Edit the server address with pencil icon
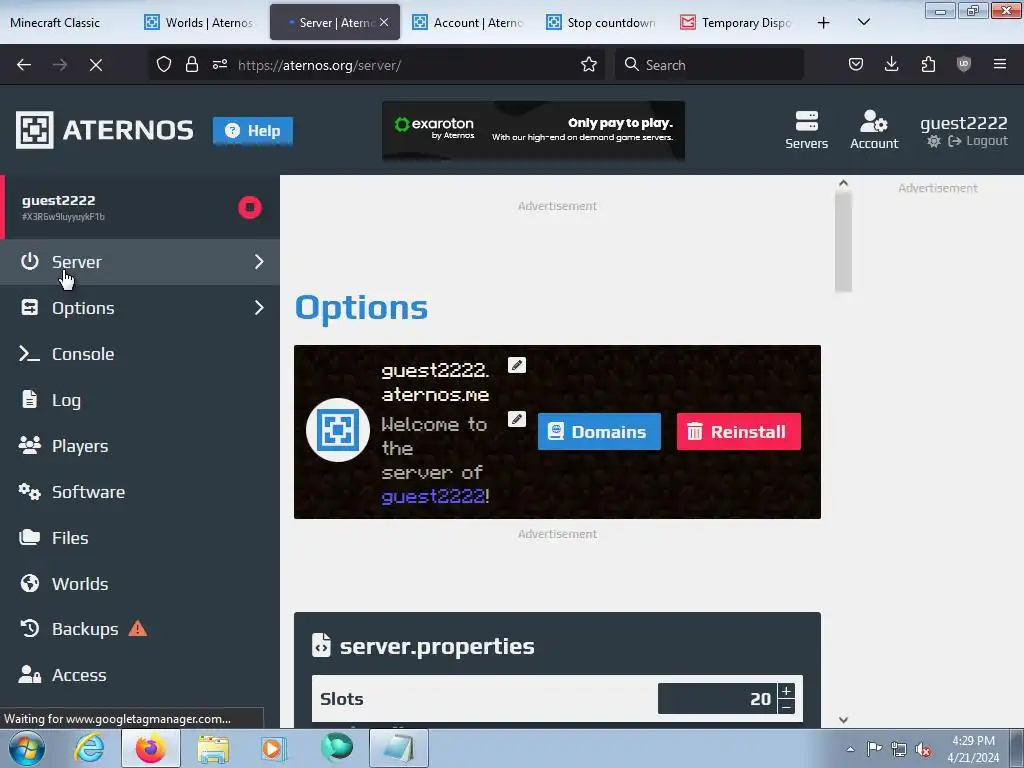Screen dimensions: 1024x768 [x=517, y=365]
